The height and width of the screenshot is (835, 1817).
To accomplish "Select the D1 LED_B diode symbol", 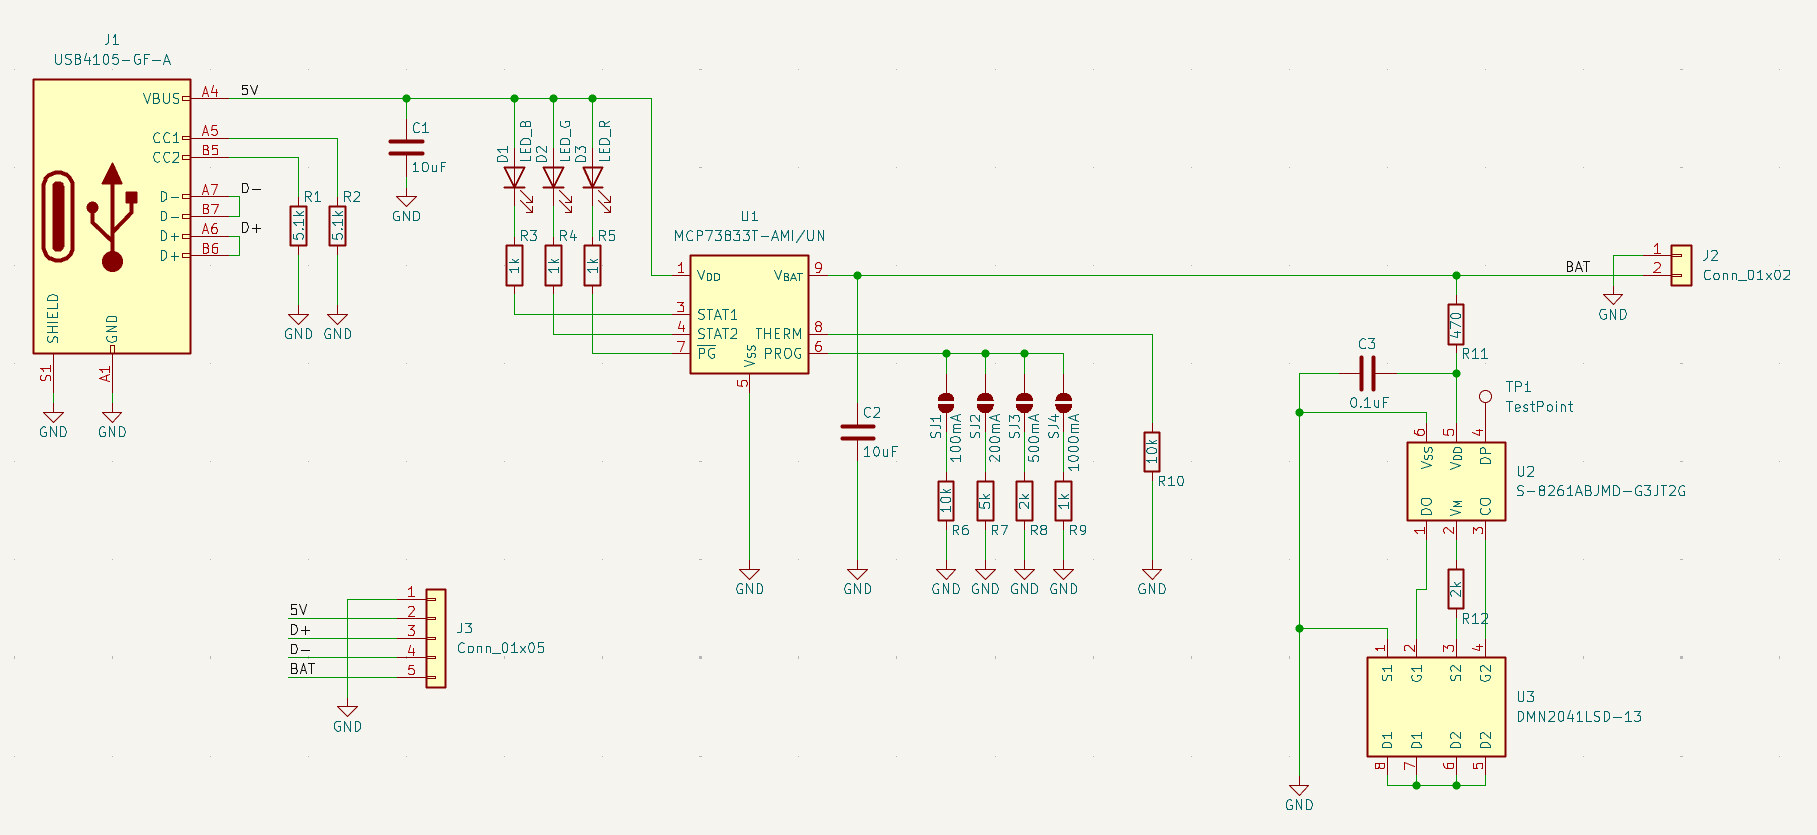I will tap(514, 178).
